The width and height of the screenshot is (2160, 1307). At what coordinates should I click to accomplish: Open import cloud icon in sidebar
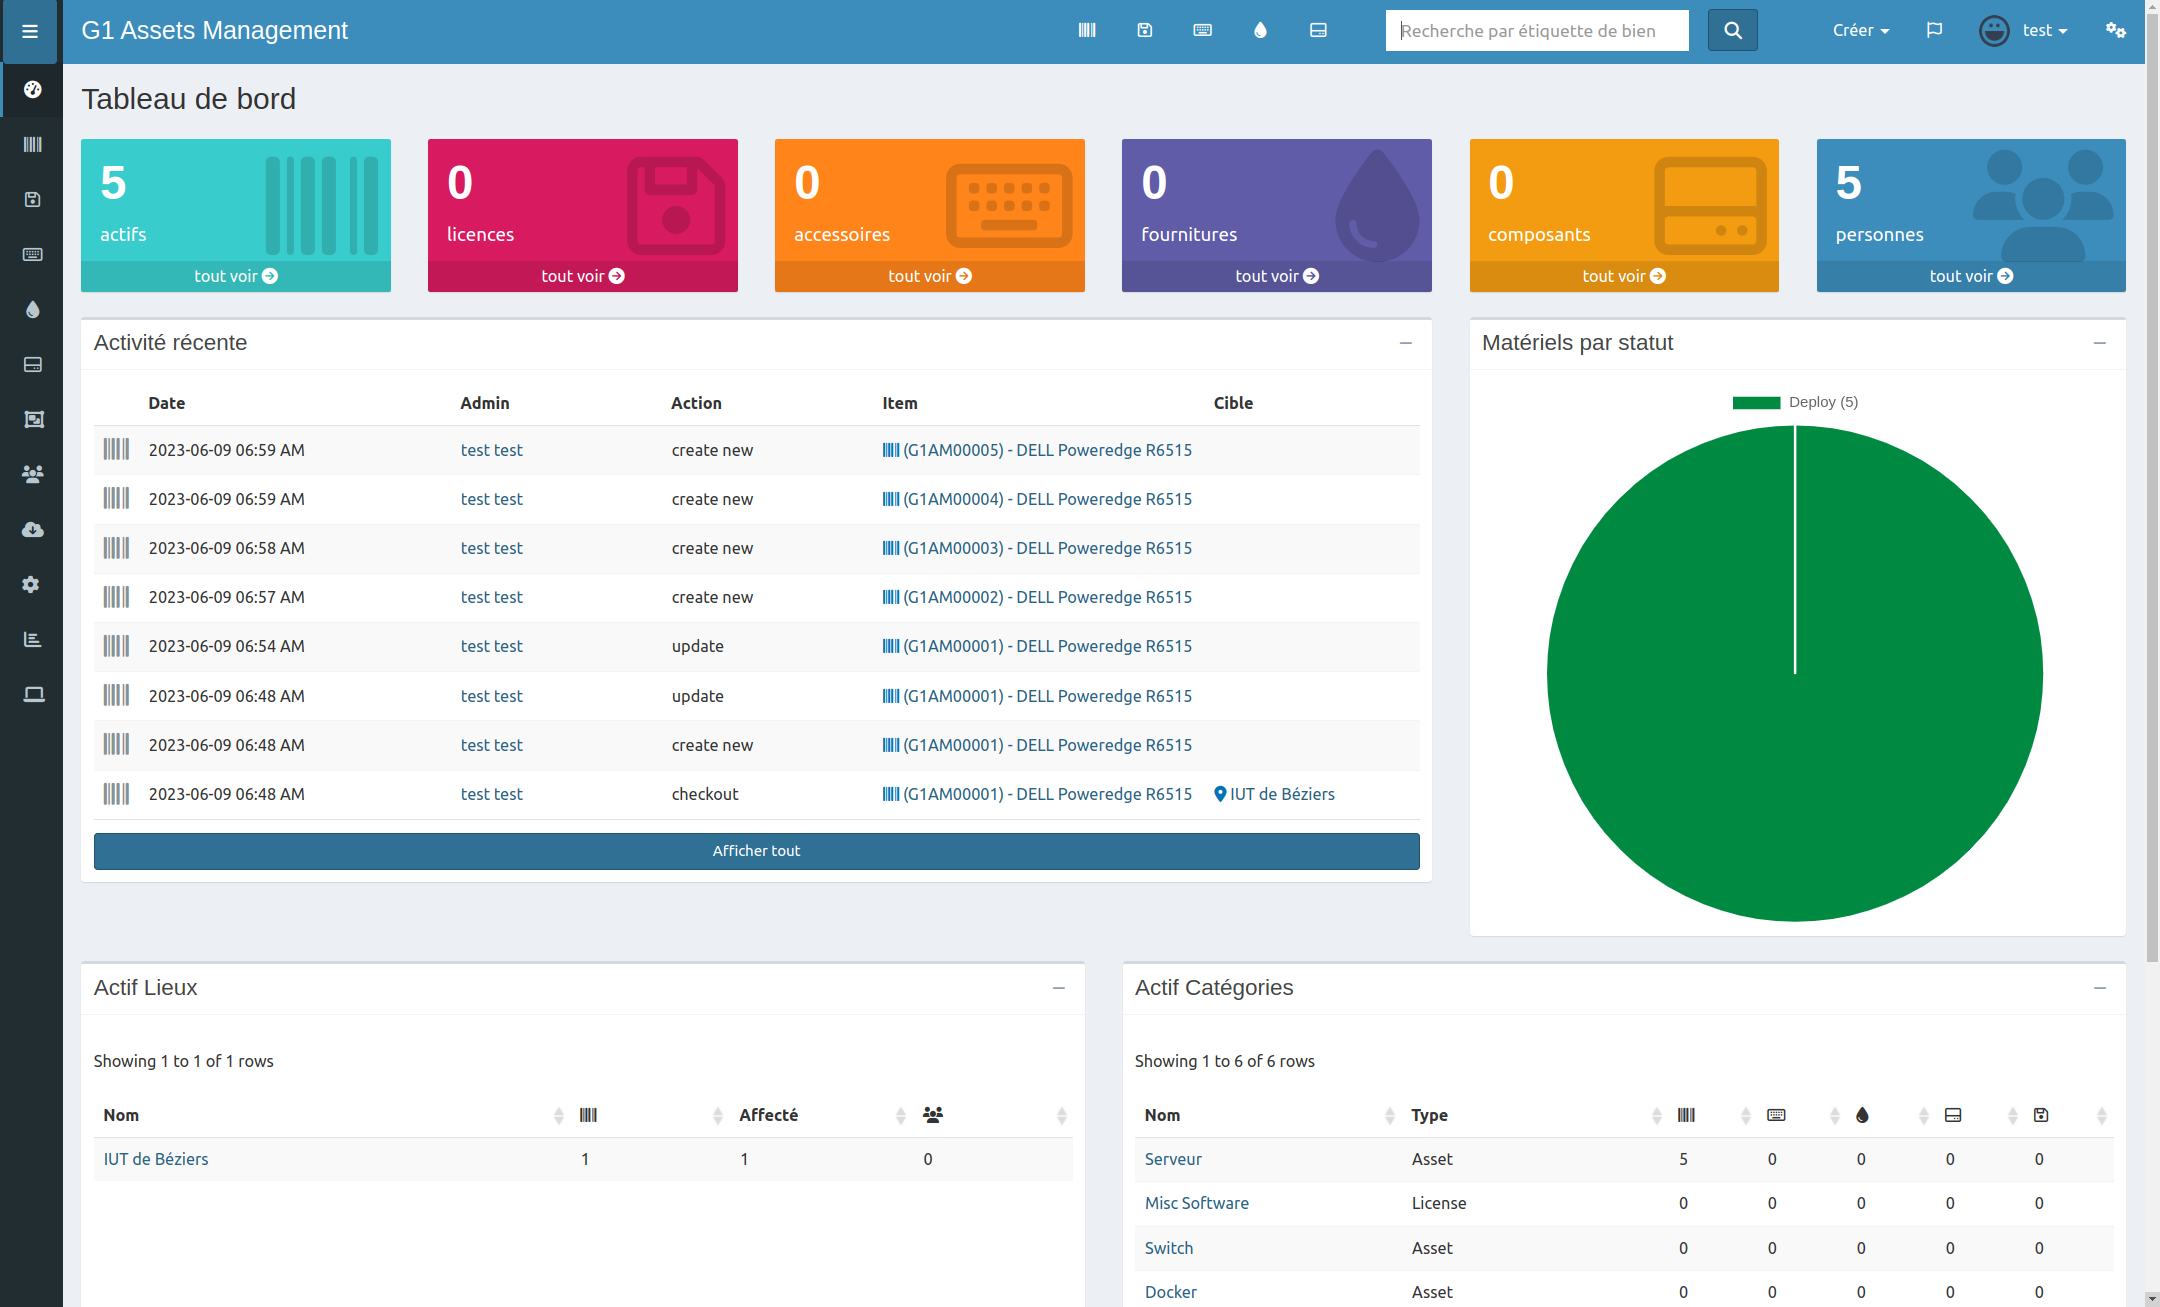coord(32,529)
